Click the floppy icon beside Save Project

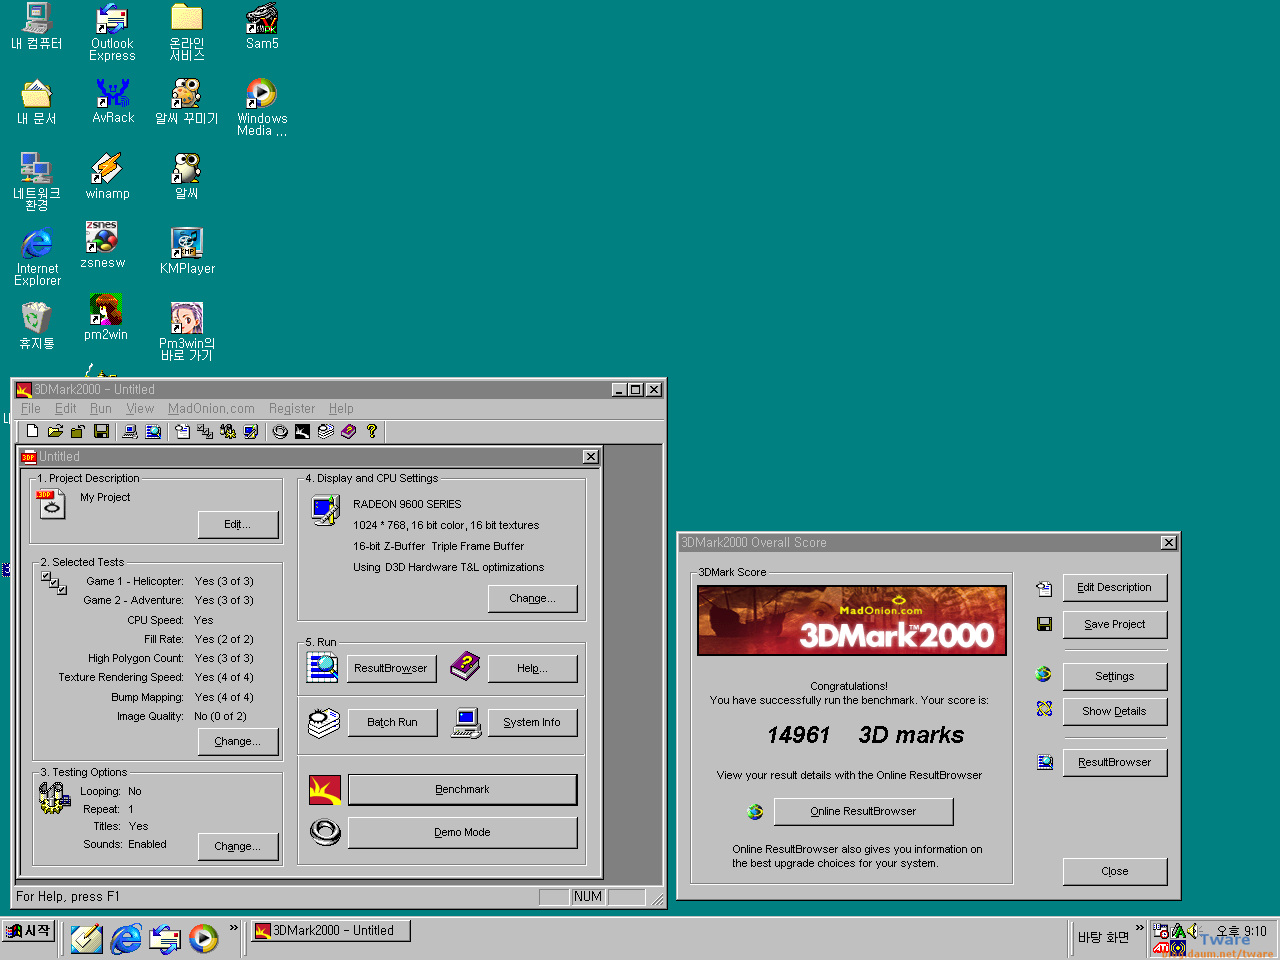(1044, 624)
